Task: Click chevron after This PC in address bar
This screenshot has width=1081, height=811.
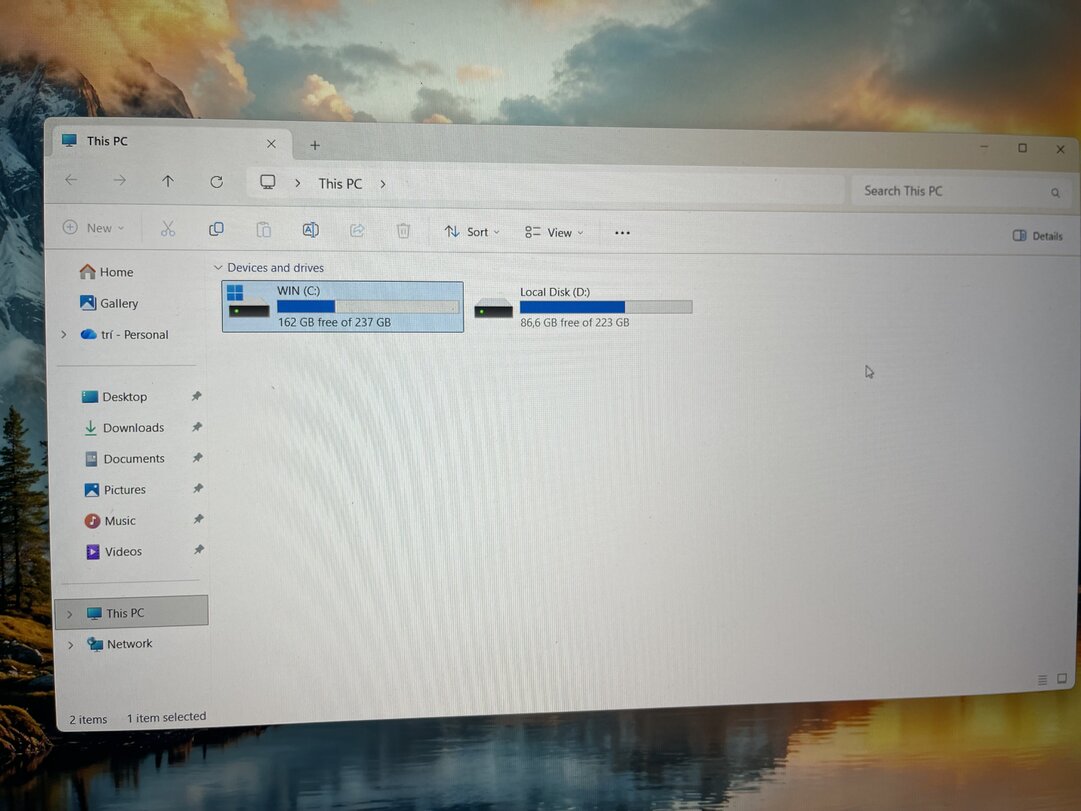Action: 383,184
